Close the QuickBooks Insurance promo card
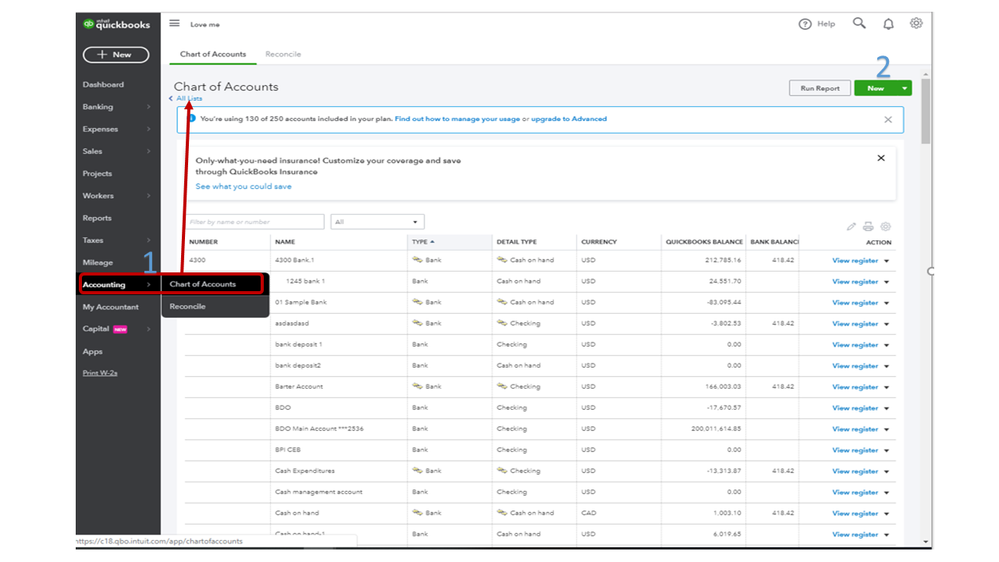This screenshot has height=562, width=999. pyautogui.click(x=880, y=158)
